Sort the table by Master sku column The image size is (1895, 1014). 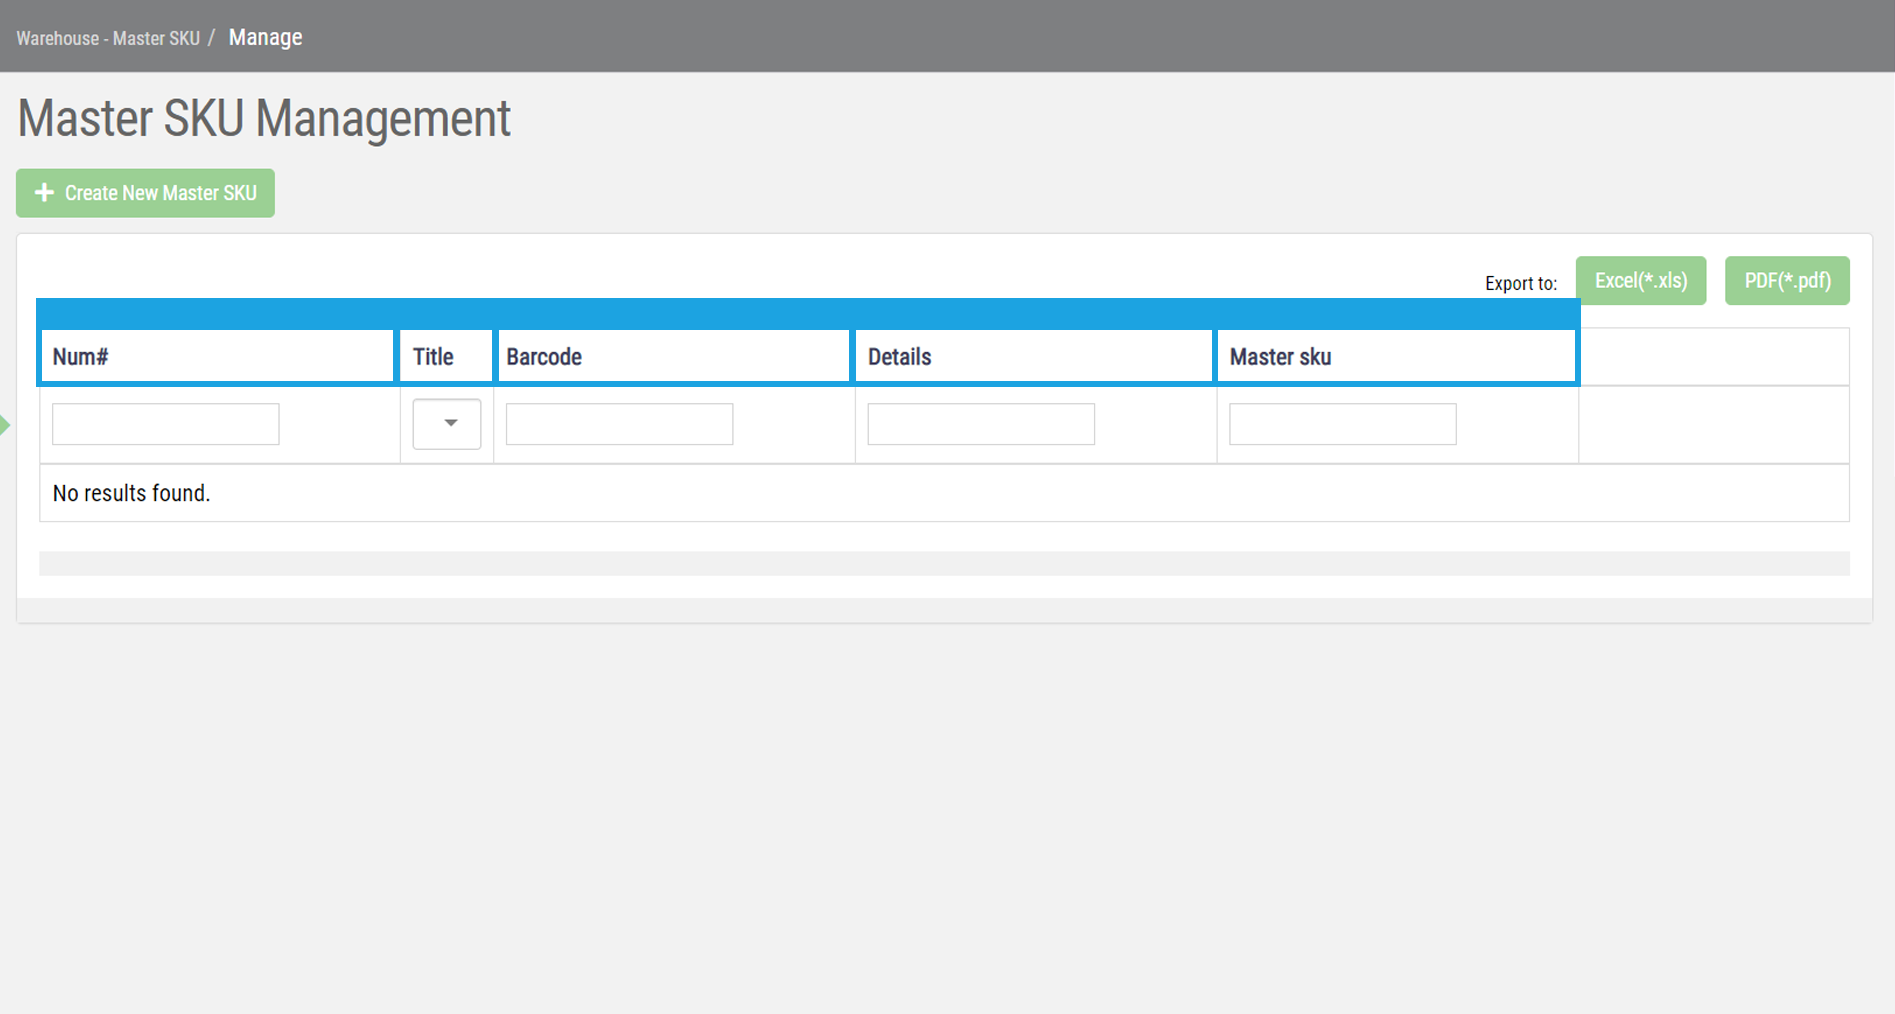click(x=1395, y=356)
